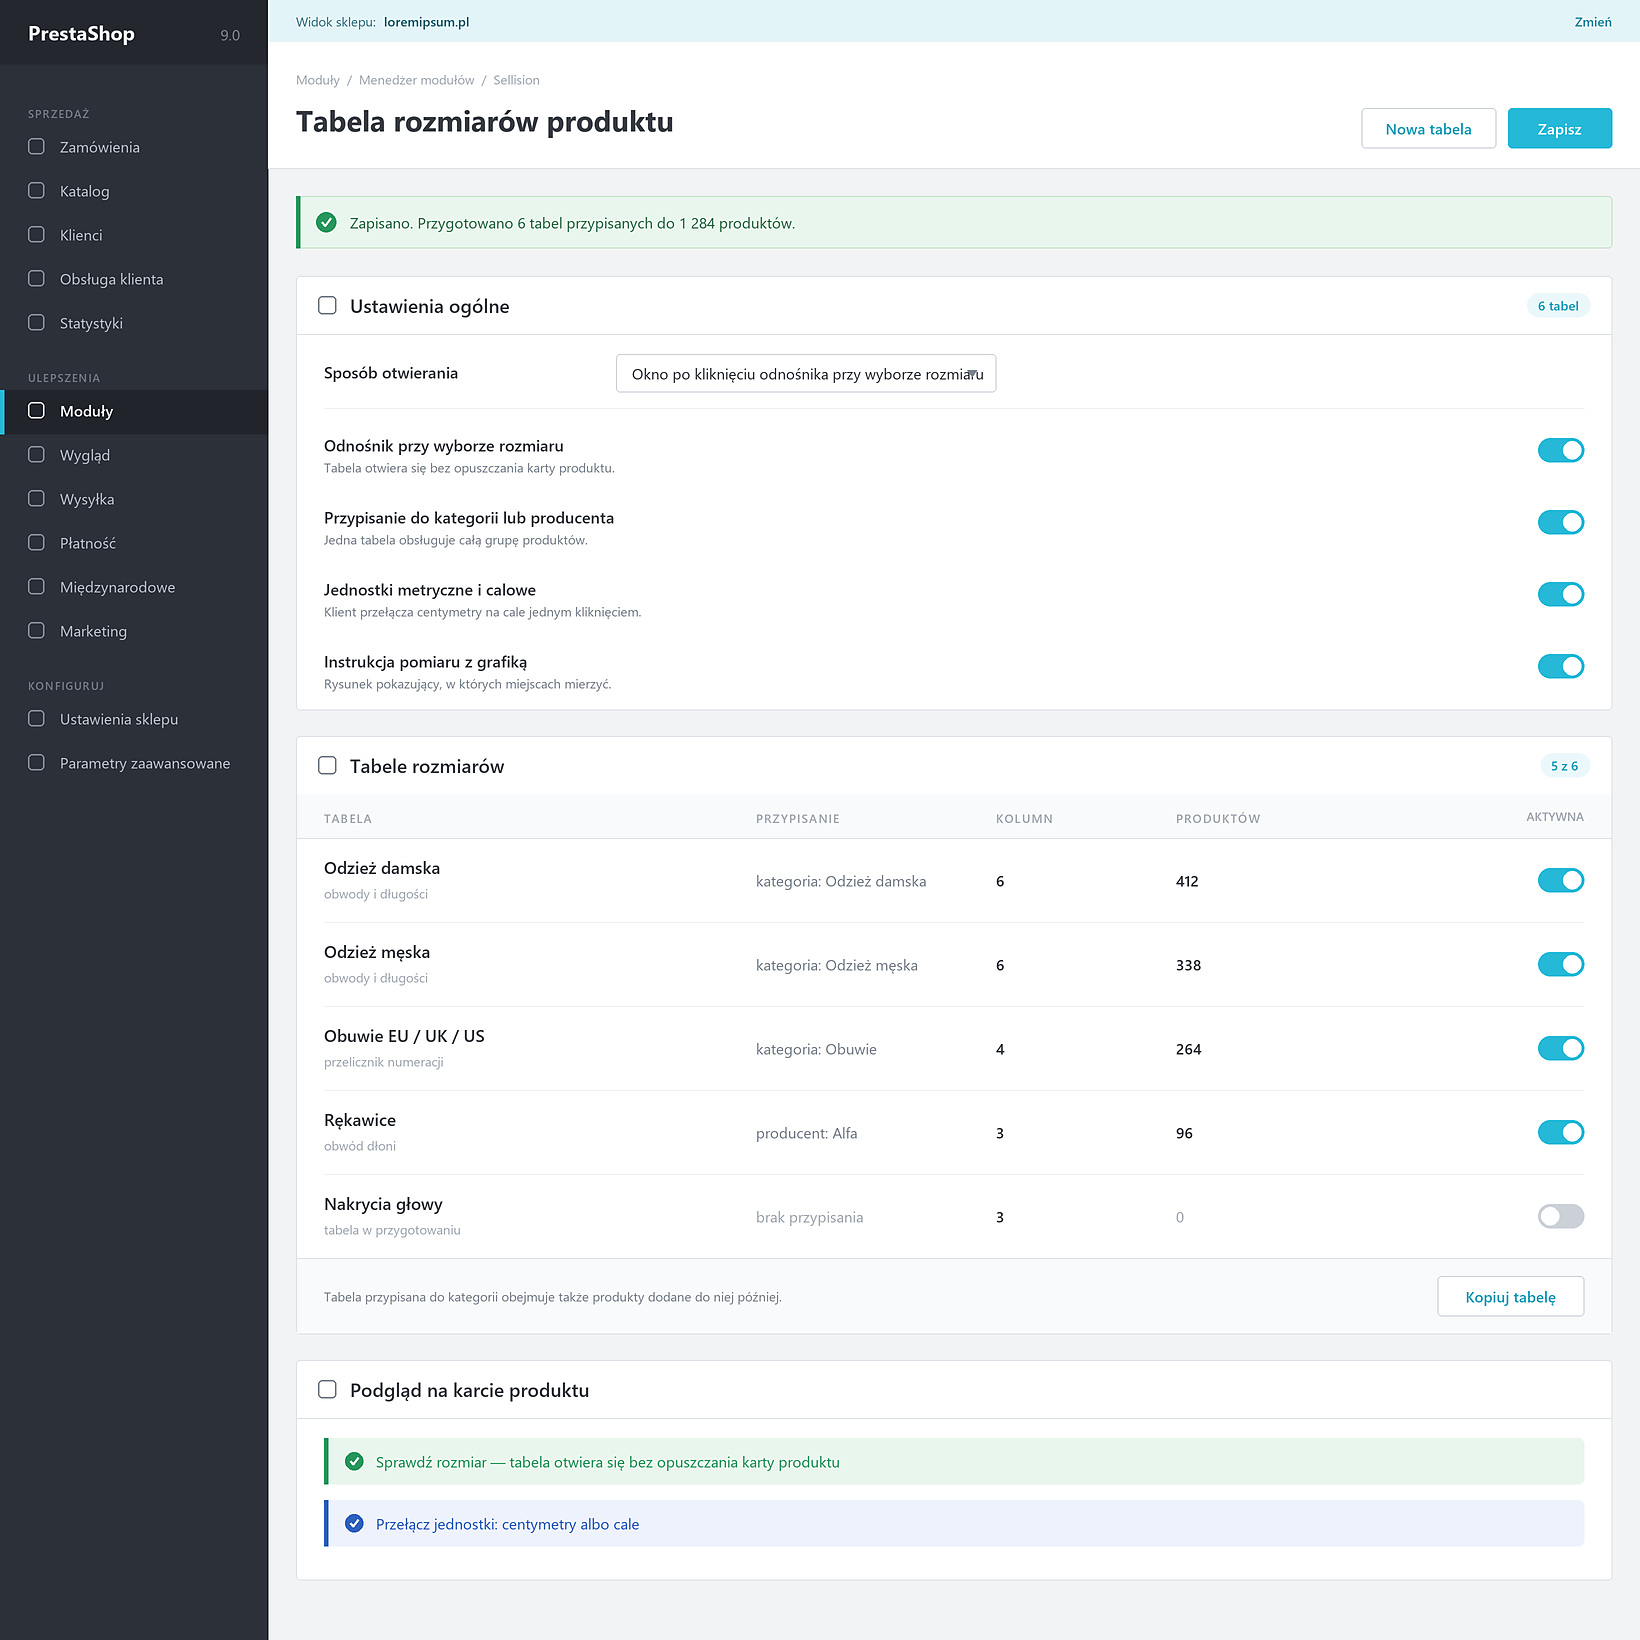Click the Obsługa klienta sidebar icon
Image resolution: width=1640 pixels, height=1640 pixels.
click(x=36, y=279)
